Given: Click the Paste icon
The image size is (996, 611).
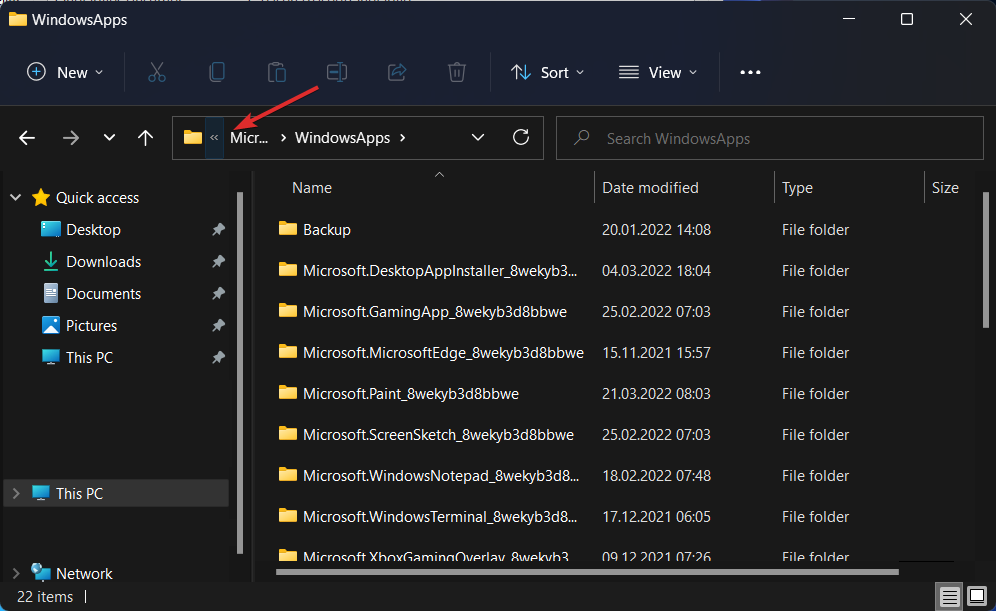Looking at the screenshot, I should click(276, 72).
